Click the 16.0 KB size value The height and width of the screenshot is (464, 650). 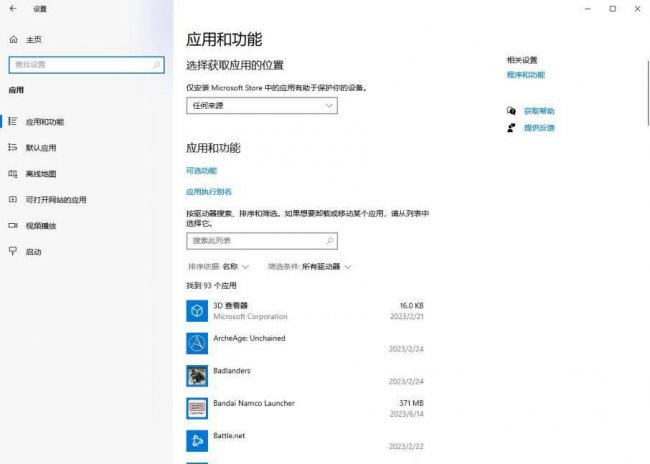tap(411, 306)
